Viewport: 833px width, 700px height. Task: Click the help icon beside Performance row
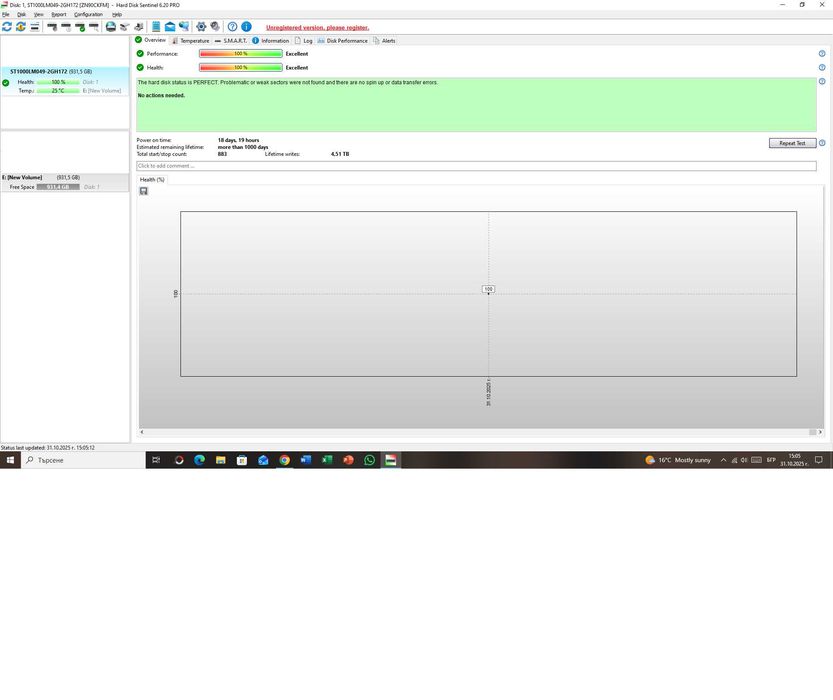822,54
